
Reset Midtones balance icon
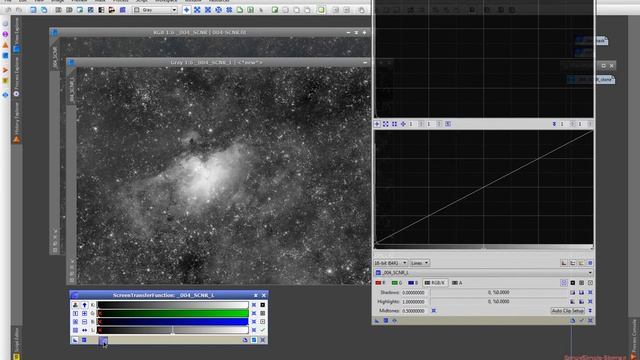click(434, 311)
